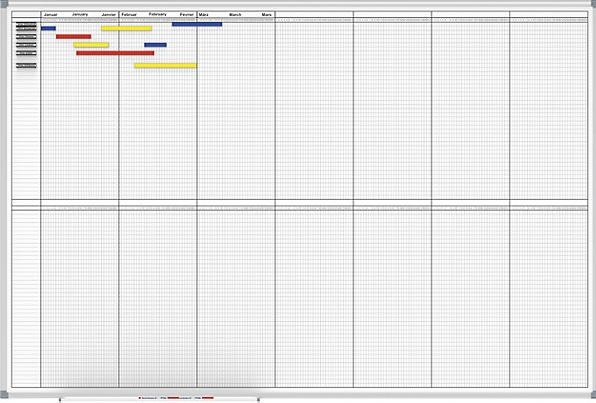
Task: Click the label strip beside the long red bar
Action: (26, 53)
